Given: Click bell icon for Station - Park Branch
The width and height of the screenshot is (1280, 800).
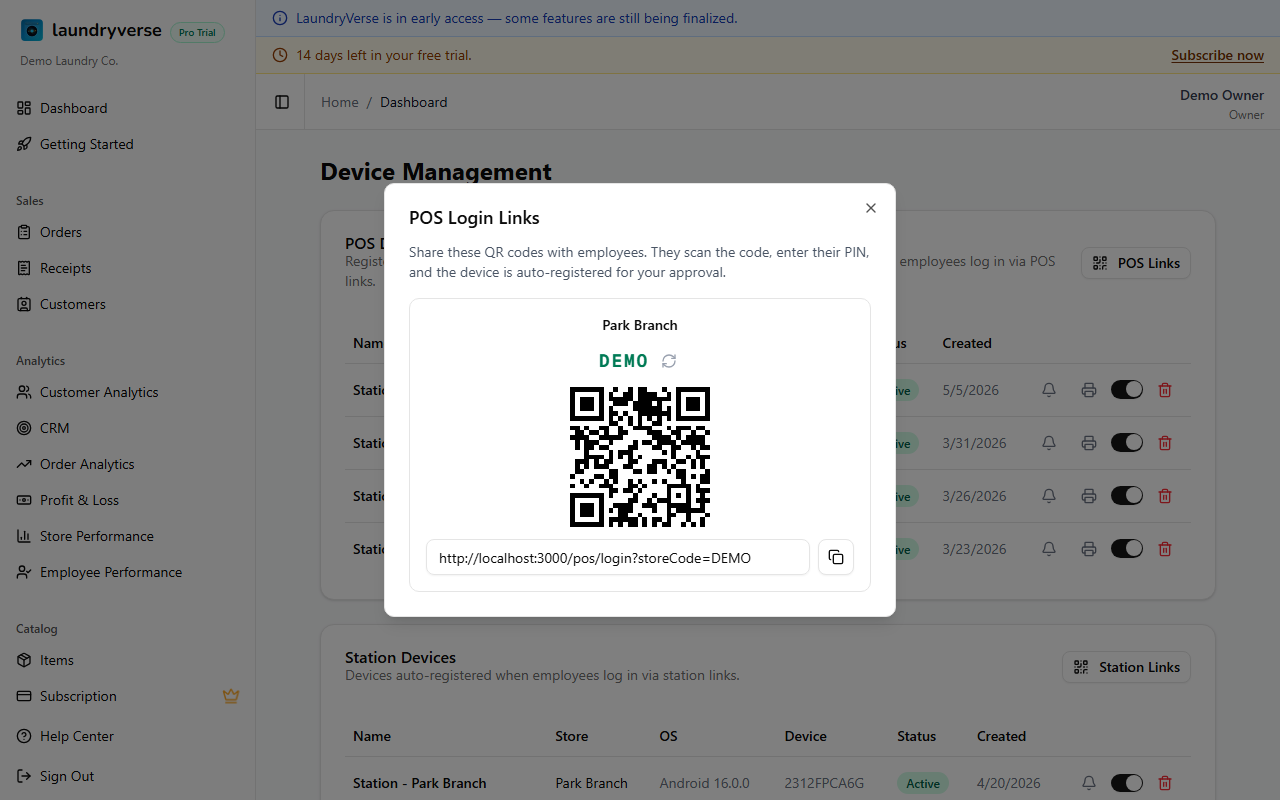Looking at the screenshot, I should coord(1089,783).
